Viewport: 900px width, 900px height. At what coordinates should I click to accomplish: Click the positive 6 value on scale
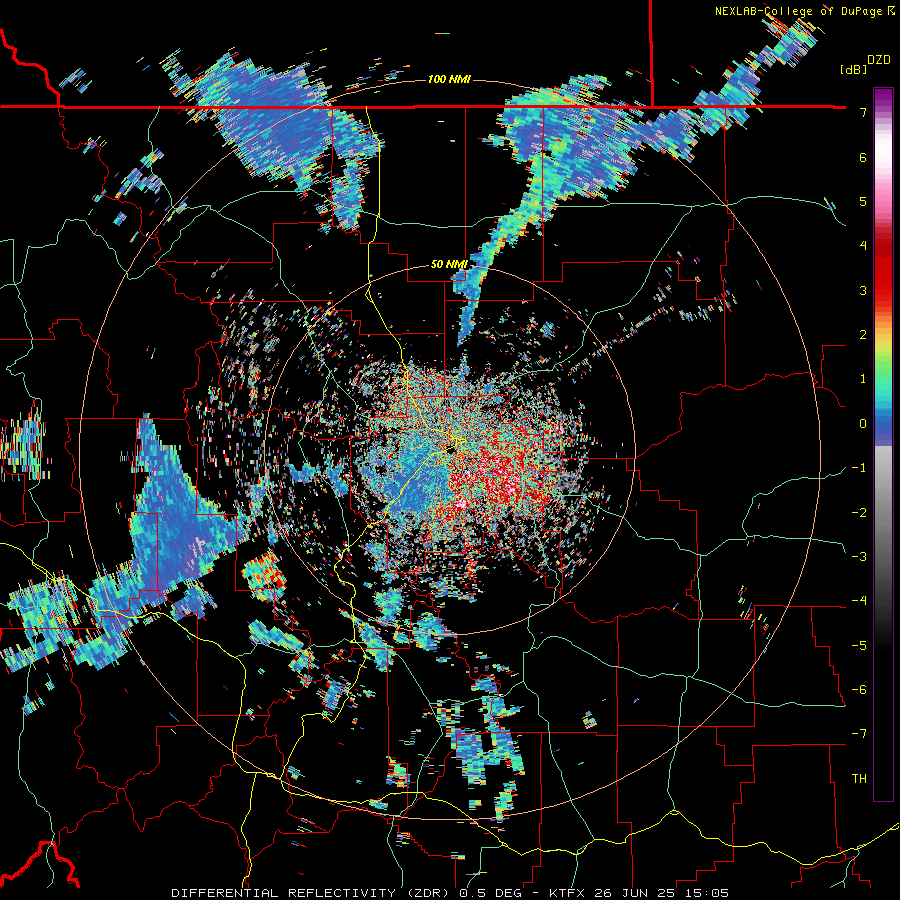coord(863,157)
